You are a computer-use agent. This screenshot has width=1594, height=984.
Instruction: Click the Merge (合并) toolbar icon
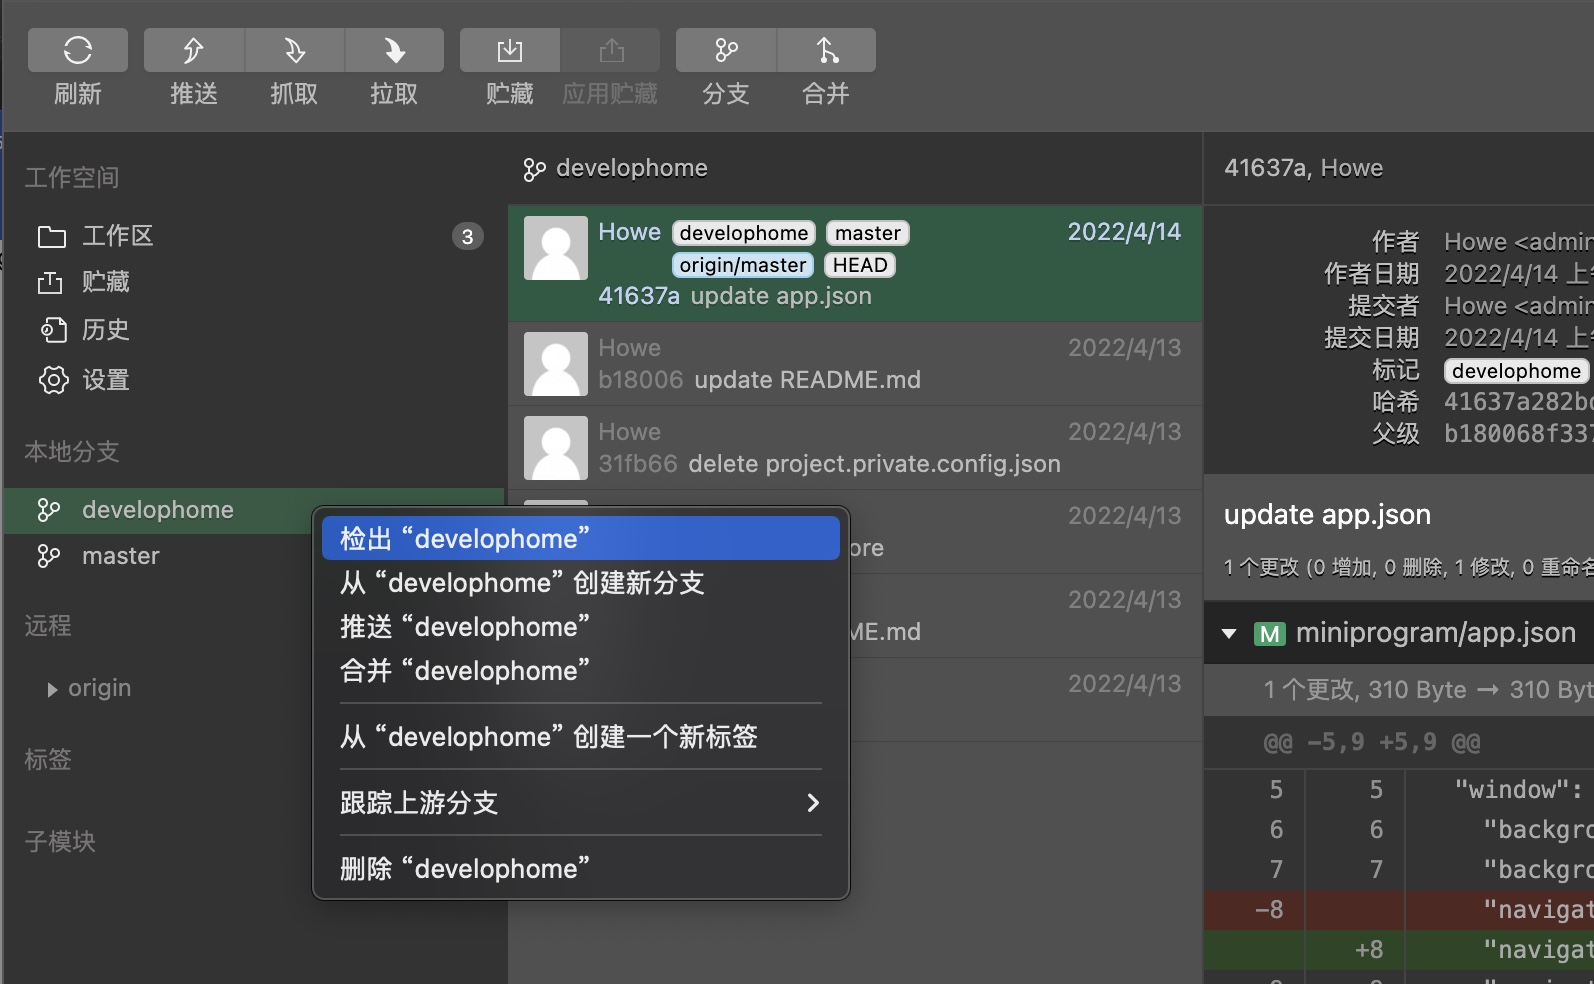pyautogui.click(x=826, y=50)
